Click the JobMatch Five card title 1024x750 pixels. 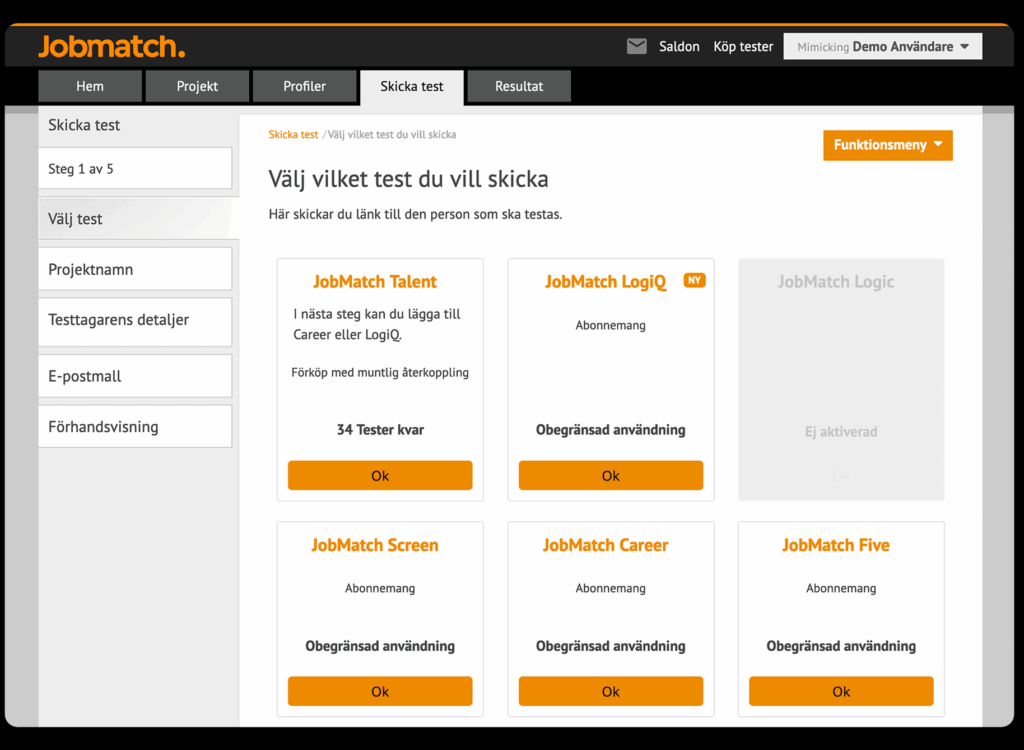[x=836, y=545]
